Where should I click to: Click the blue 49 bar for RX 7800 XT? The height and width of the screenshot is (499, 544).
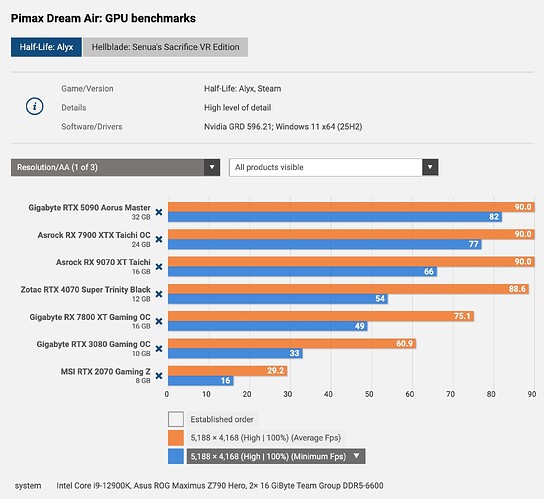point(268,326)
